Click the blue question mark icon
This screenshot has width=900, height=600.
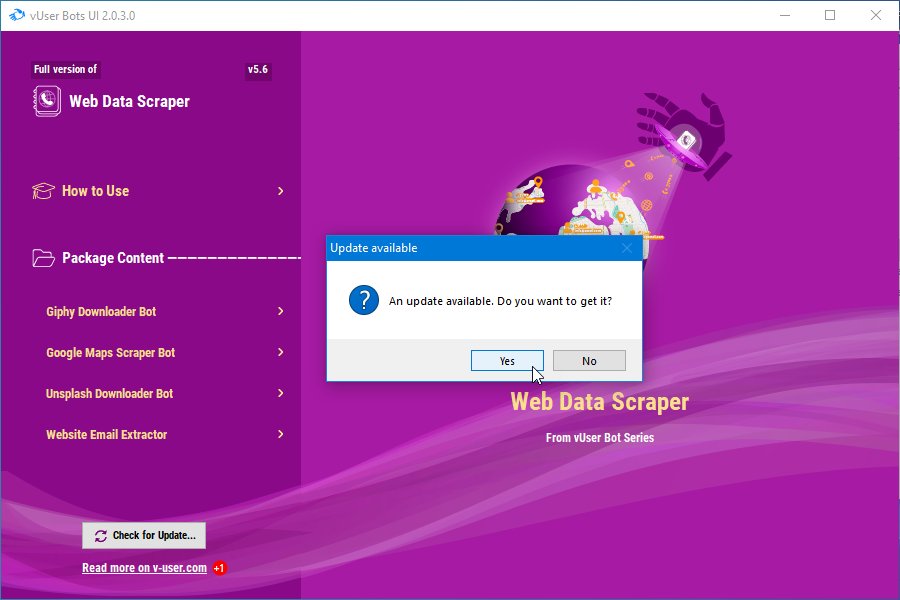364,300
